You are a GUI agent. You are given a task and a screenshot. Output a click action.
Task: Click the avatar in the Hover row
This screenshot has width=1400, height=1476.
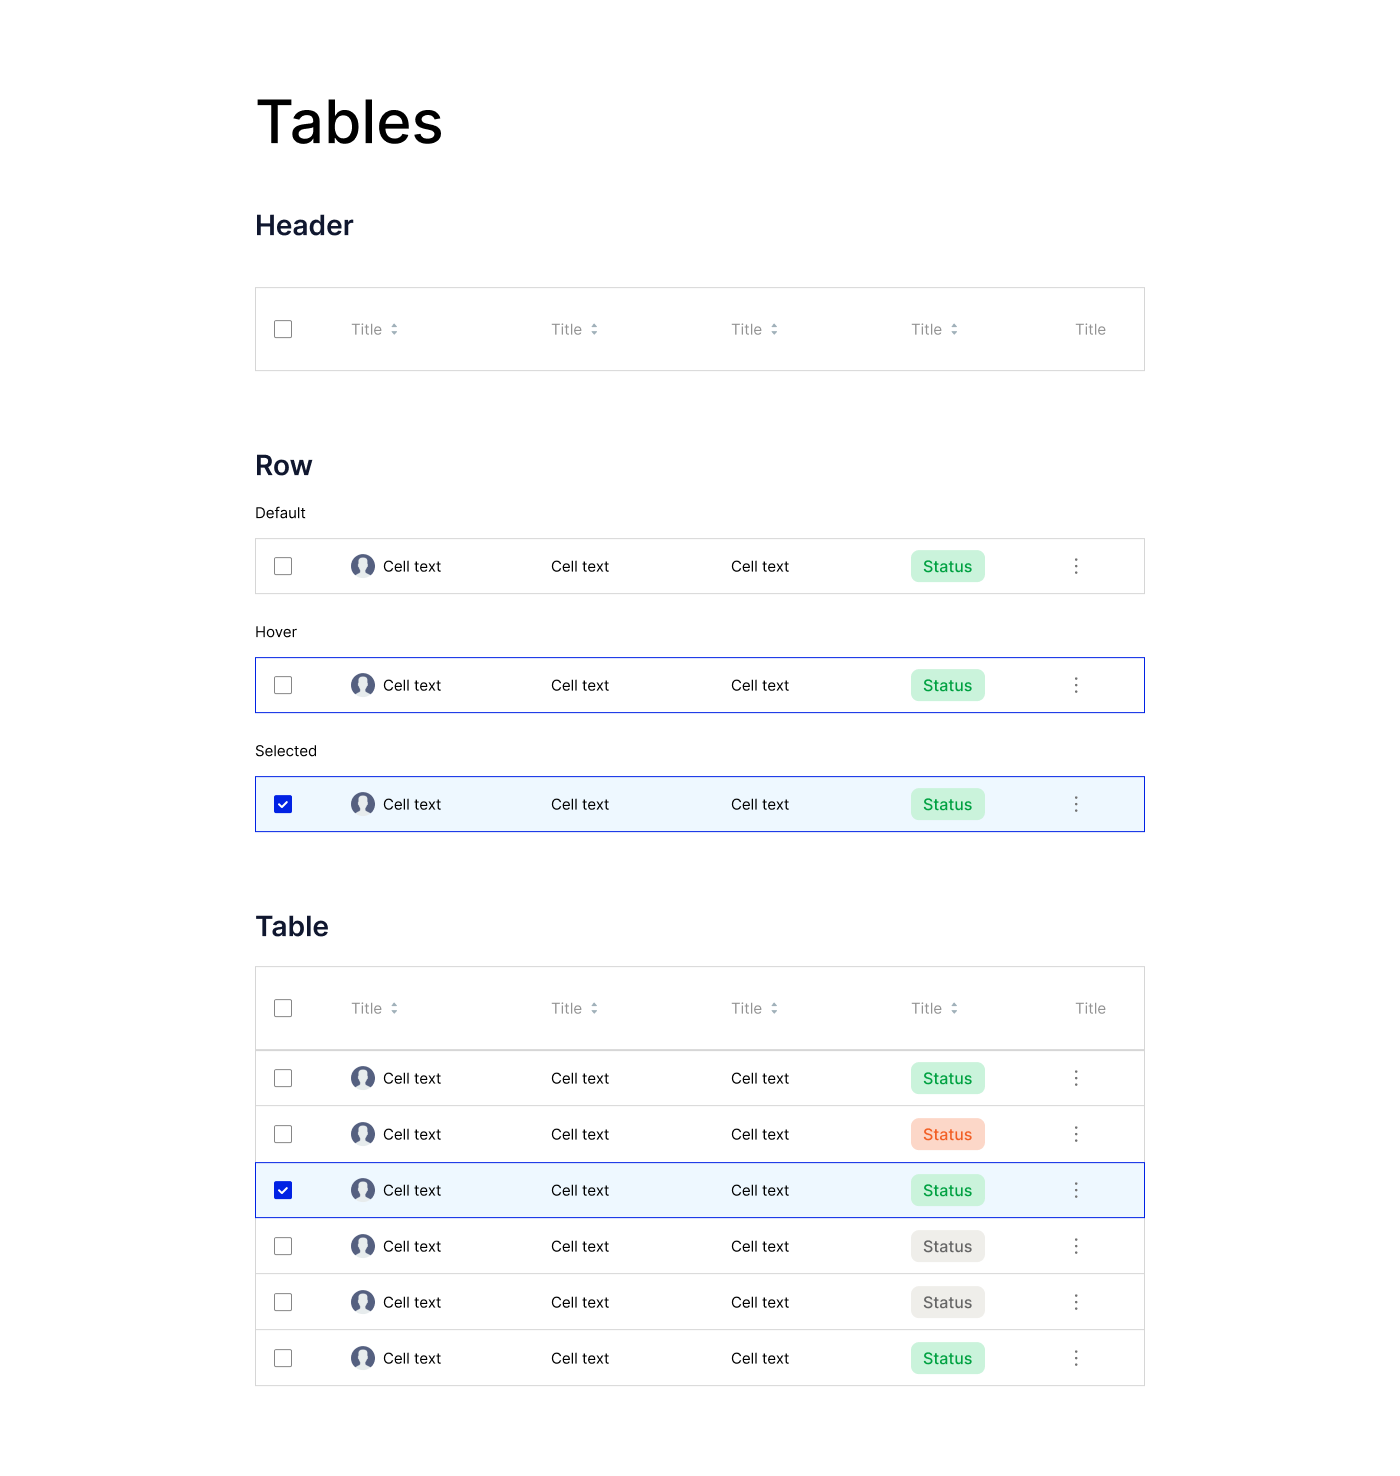coord(363,685)
